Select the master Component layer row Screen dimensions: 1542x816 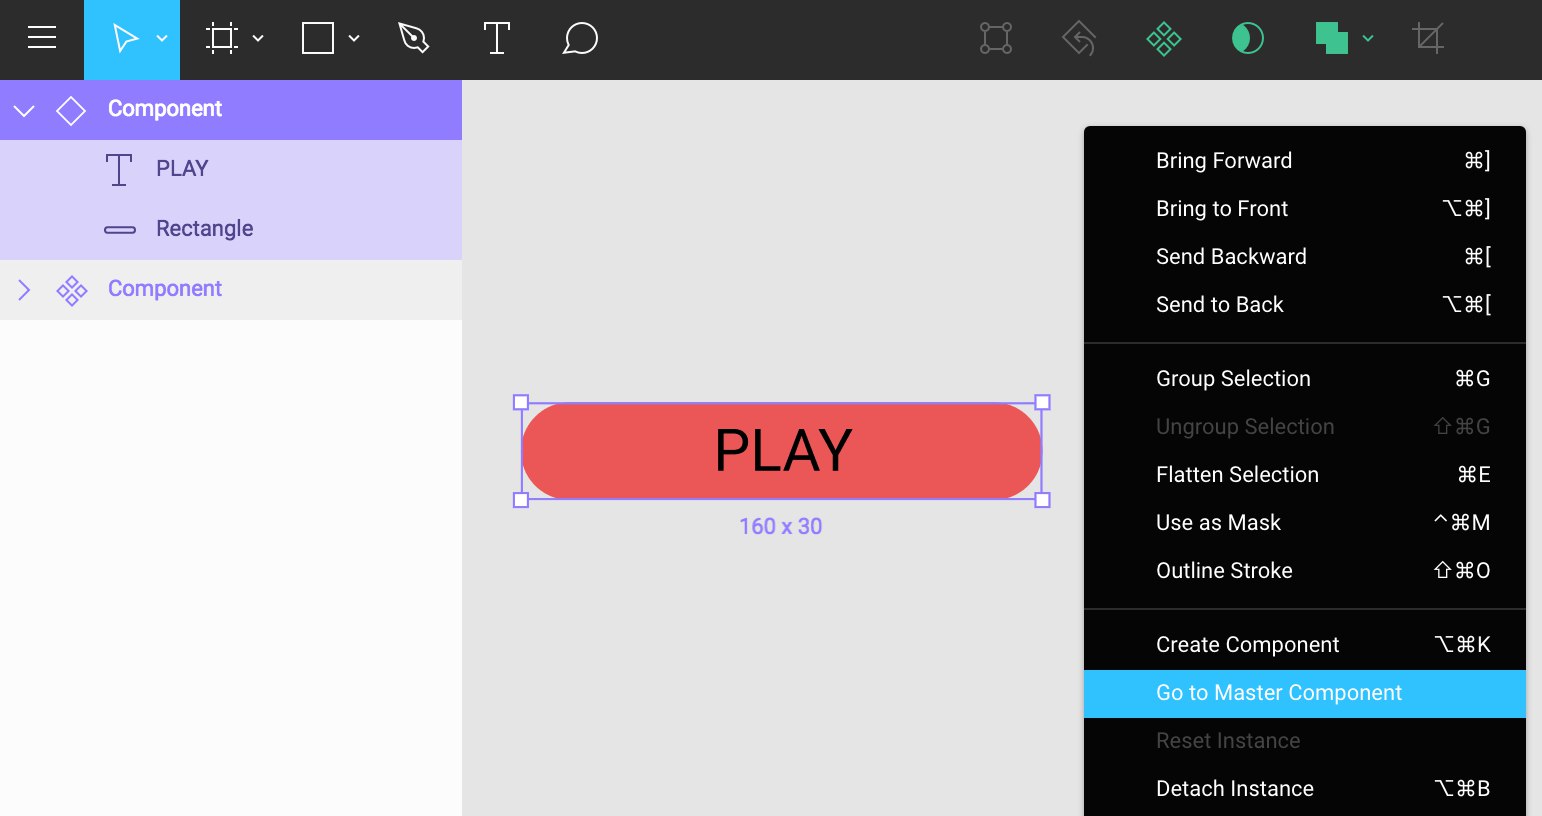pyautogui.click(x=231, y=290)
